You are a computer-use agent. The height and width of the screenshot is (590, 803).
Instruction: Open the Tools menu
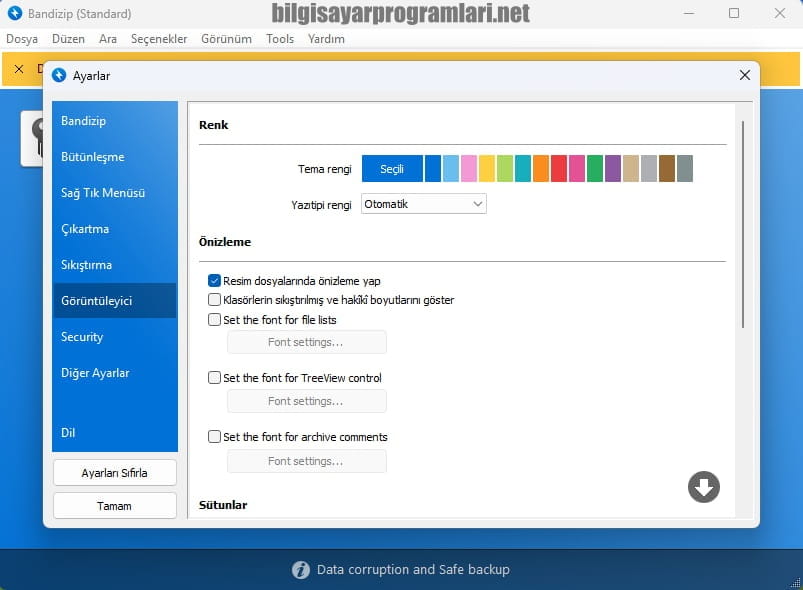pyautogui.click(x=280, y=39)
